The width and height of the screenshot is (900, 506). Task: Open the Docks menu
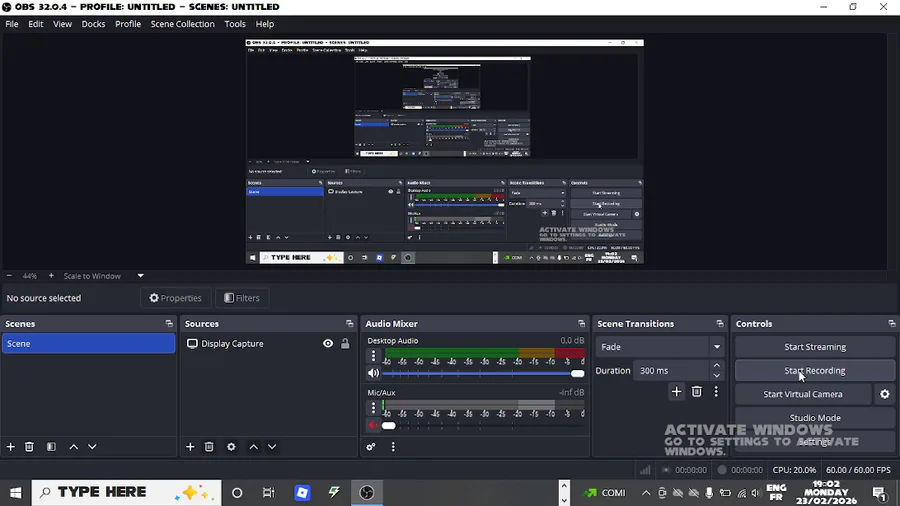click(93, 24)
